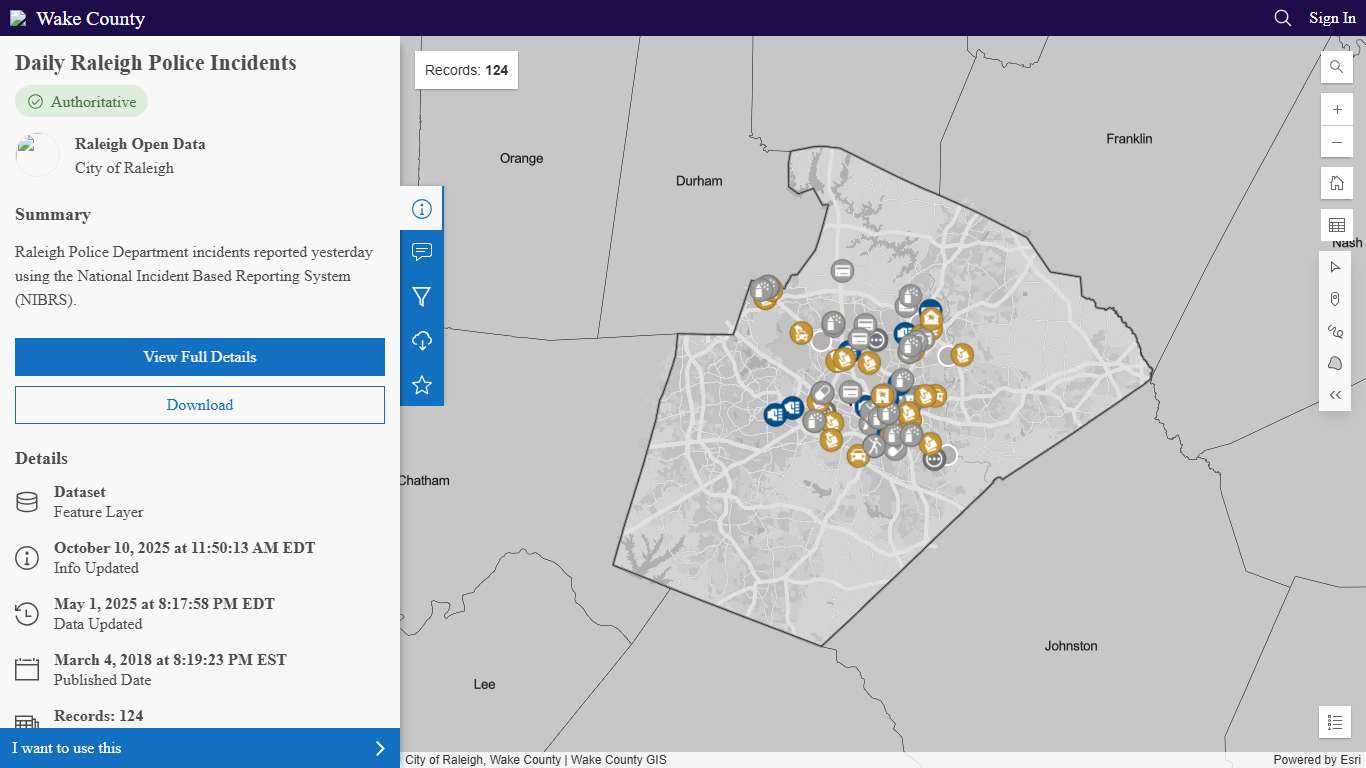Open the info panel in the blue sidebar

click(x=421, y=207)
